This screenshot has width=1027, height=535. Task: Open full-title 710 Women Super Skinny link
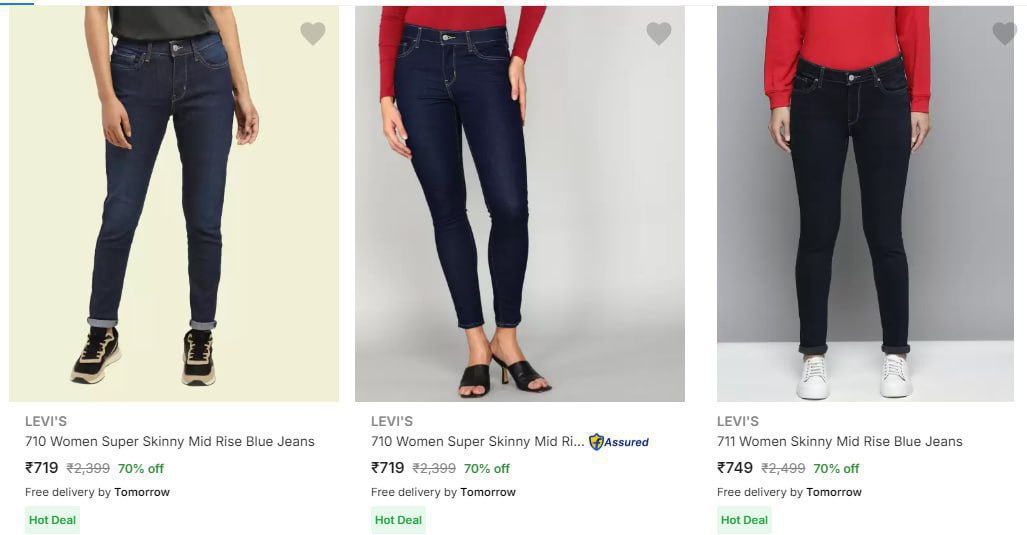point(170,442)
